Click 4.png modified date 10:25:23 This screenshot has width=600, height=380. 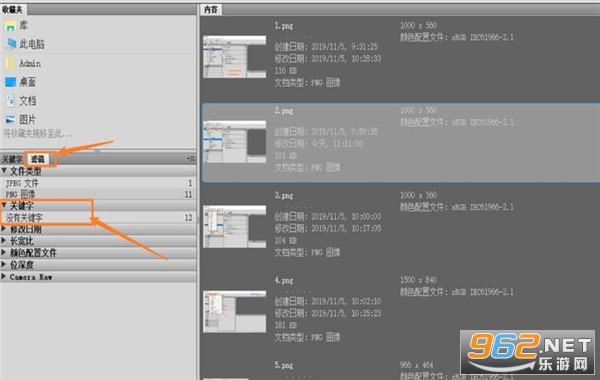(328, 313)
